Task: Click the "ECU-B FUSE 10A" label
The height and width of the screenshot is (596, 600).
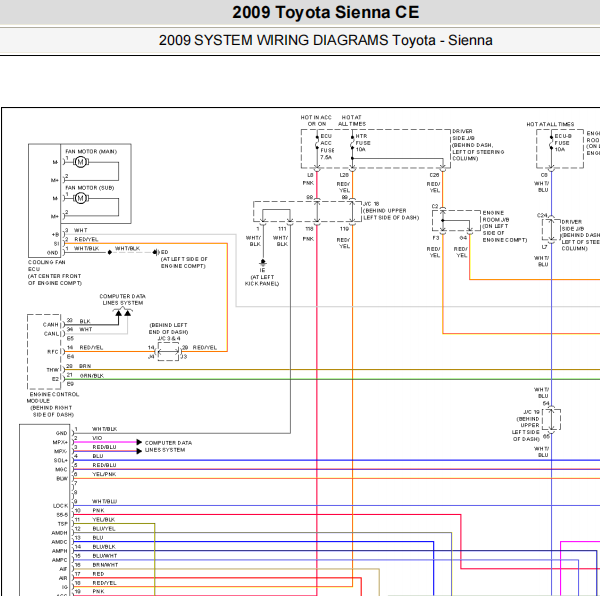Action: pyautogui.click(x=563, y=143)
